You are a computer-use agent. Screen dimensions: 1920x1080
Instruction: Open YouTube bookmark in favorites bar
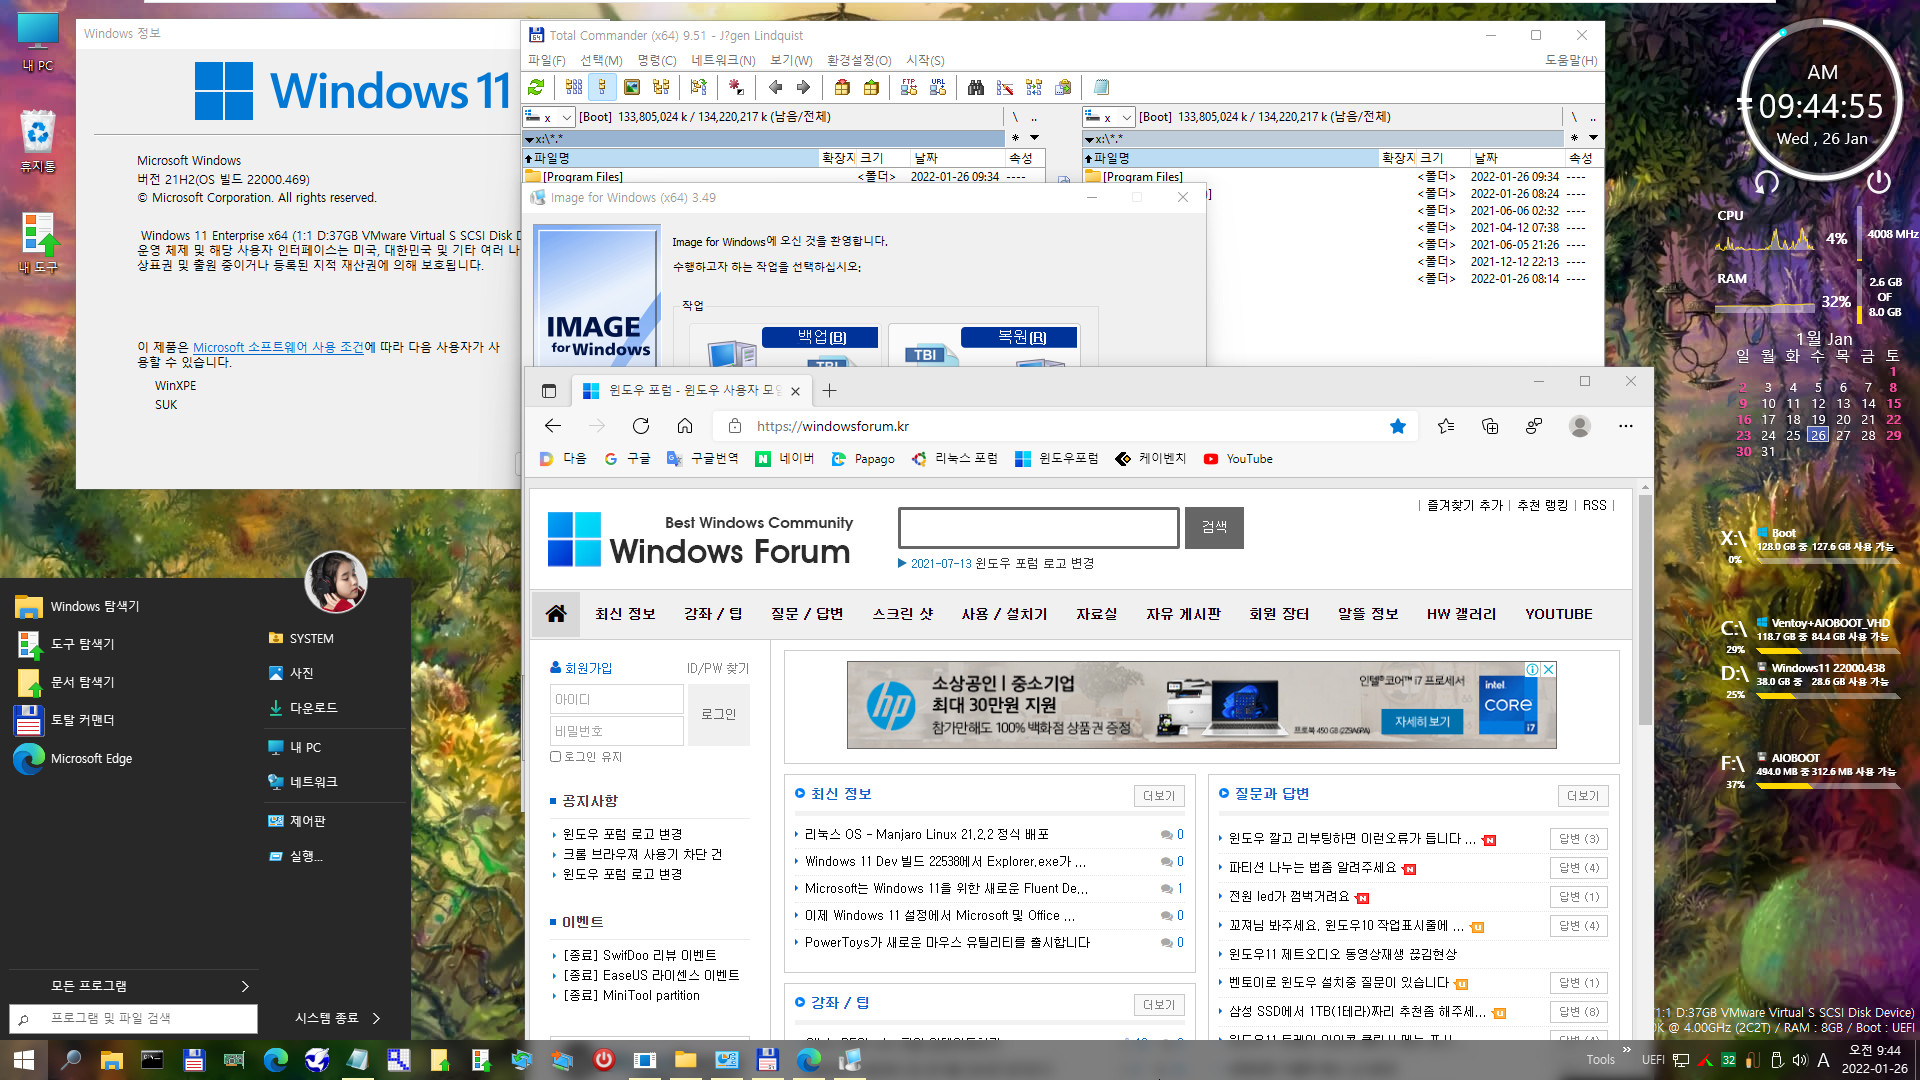tap(1238, 459)
